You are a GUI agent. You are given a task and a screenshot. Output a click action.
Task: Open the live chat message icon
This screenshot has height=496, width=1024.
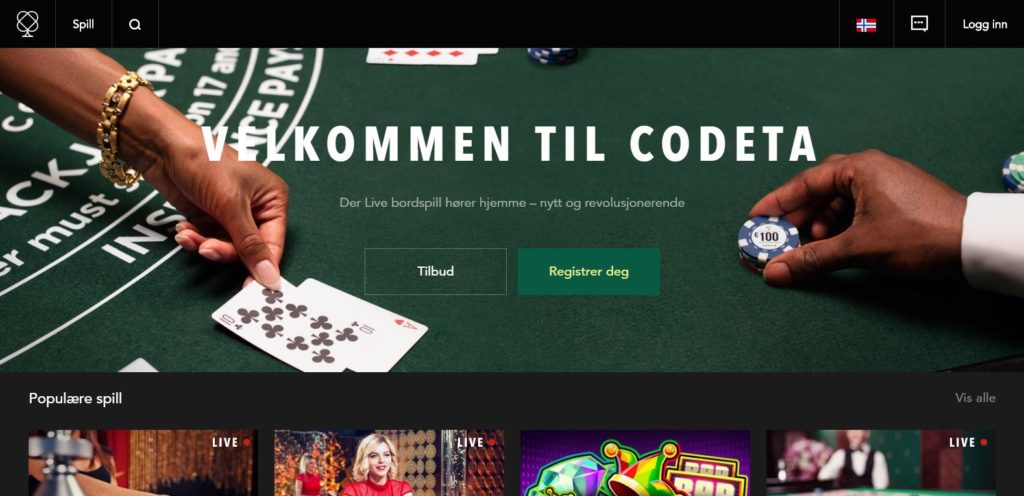click(x=919, y=23)
